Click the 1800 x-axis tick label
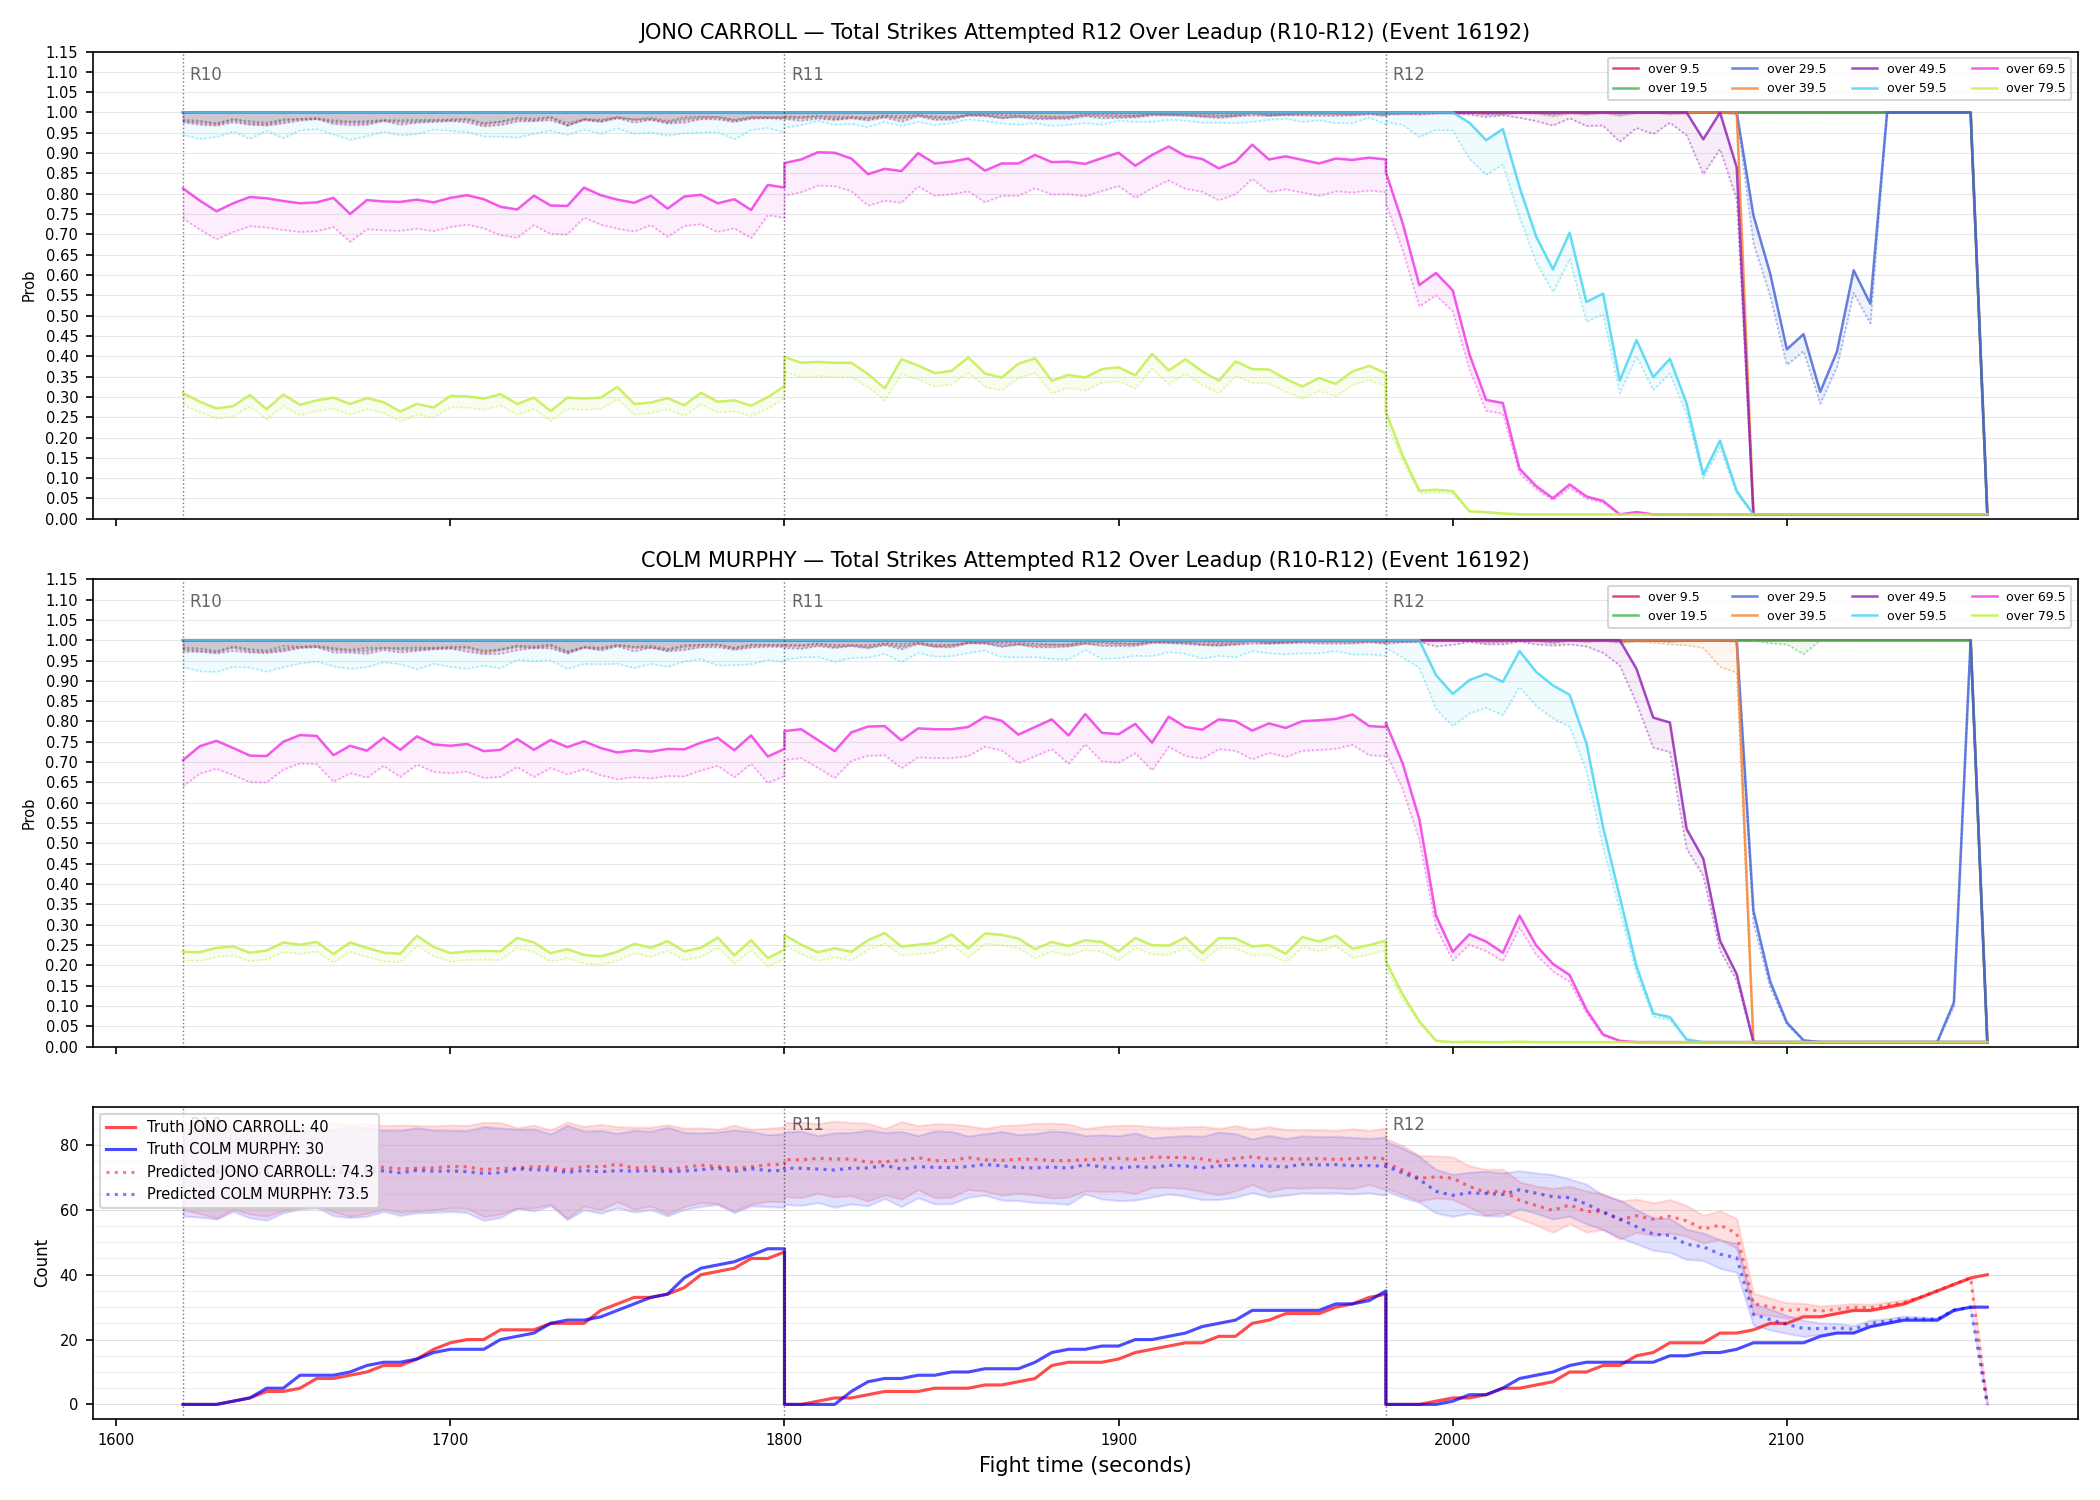This screenshot has width=2100, height=1500. [x=784, y=1439]
